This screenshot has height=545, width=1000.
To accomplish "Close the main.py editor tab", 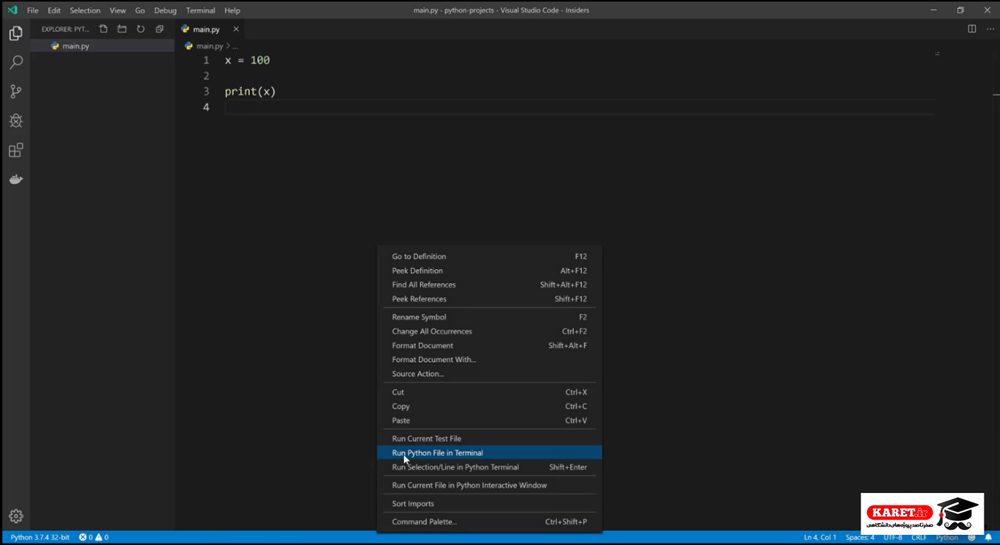I will 236,29.
